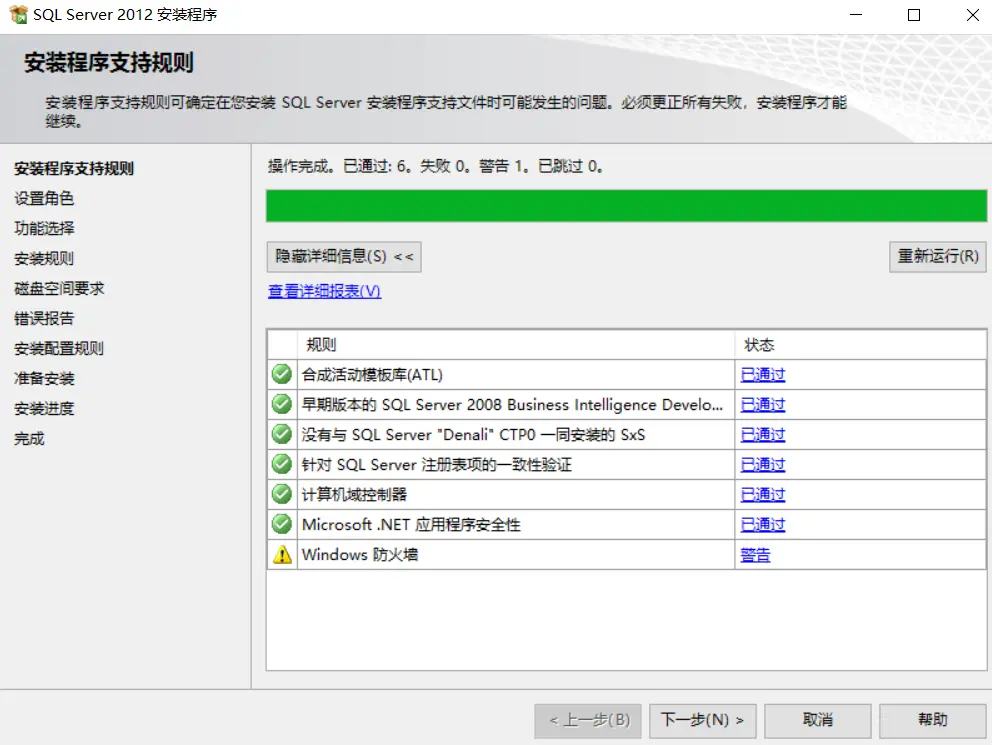The height and width of the screenshot is (745, 992).
Task: Click green check icon for SQL Server 2008 Business Intelligence row
Action: pyautogui.click(x=282, y=404)
